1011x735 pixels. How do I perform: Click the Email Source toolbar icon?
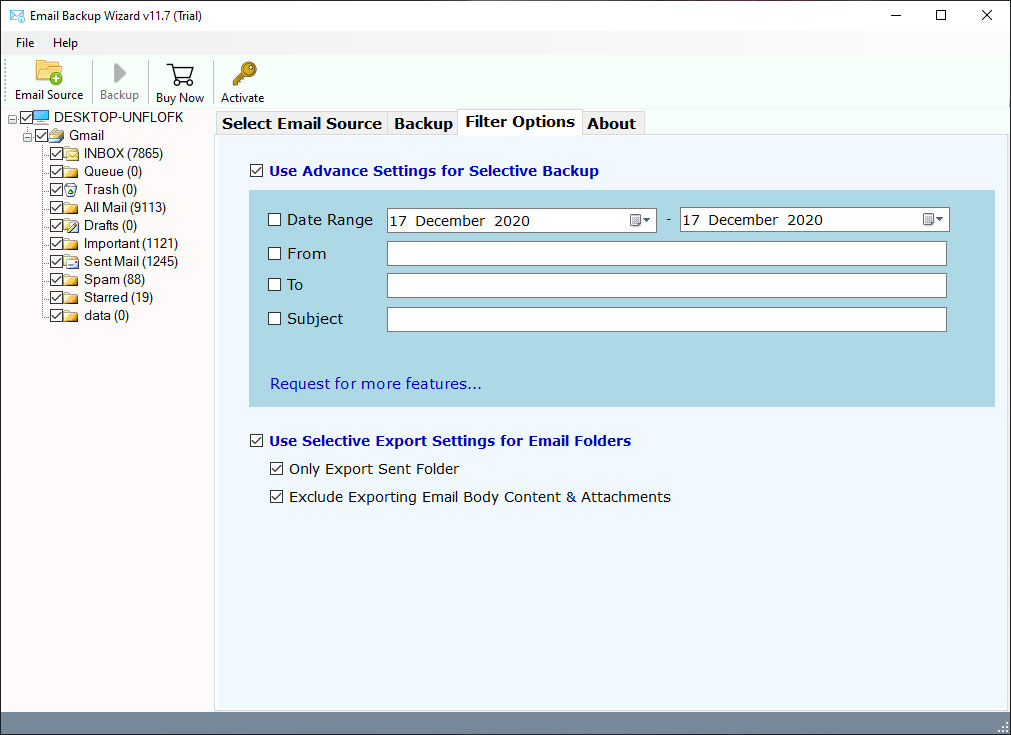[x=49, y=72]
